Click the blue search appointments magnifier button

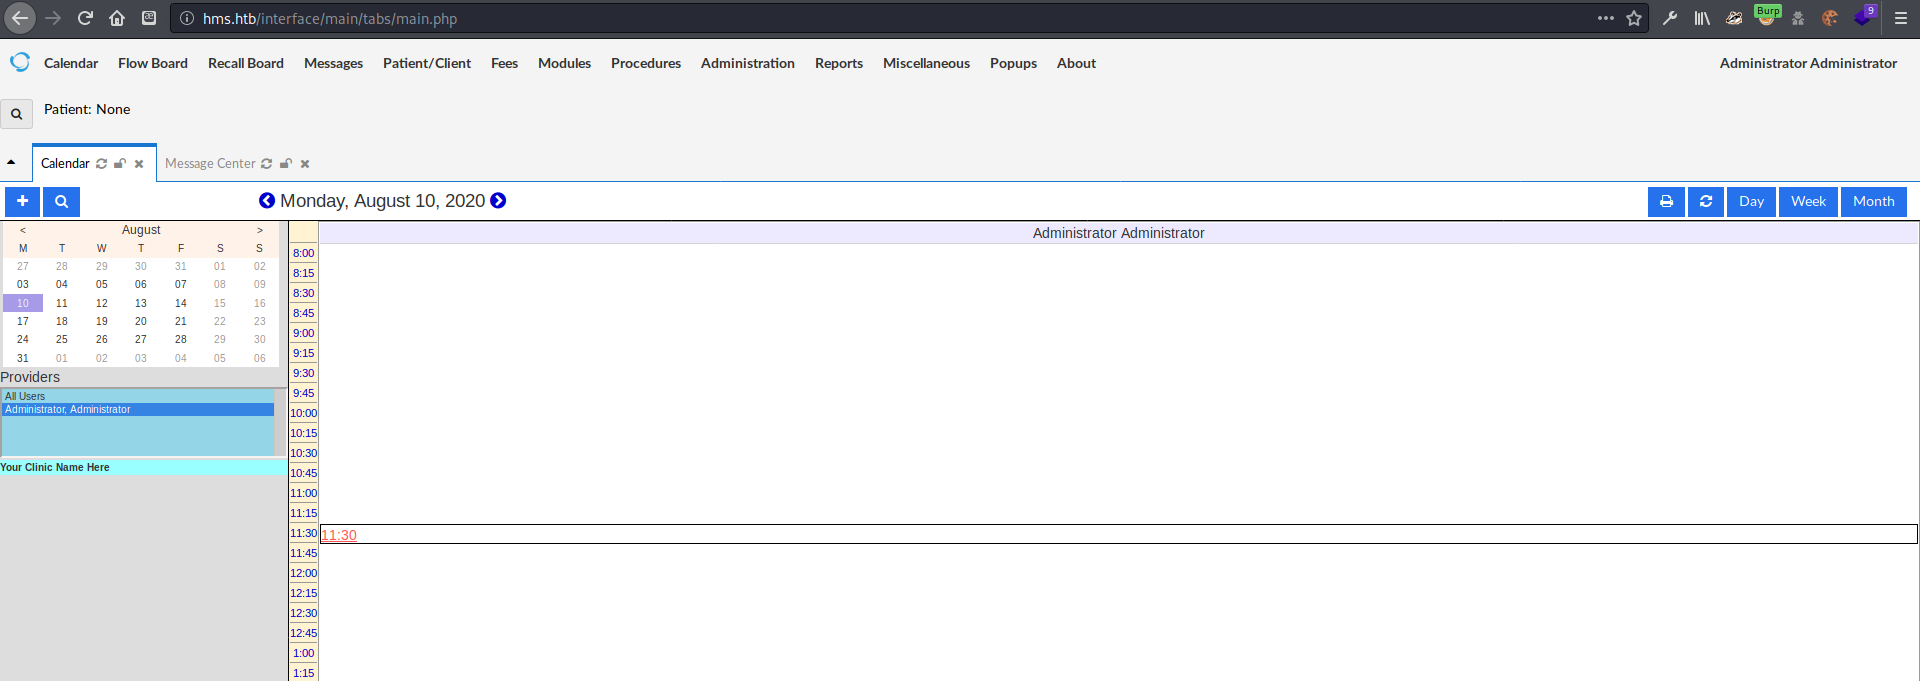click(61, 202)
